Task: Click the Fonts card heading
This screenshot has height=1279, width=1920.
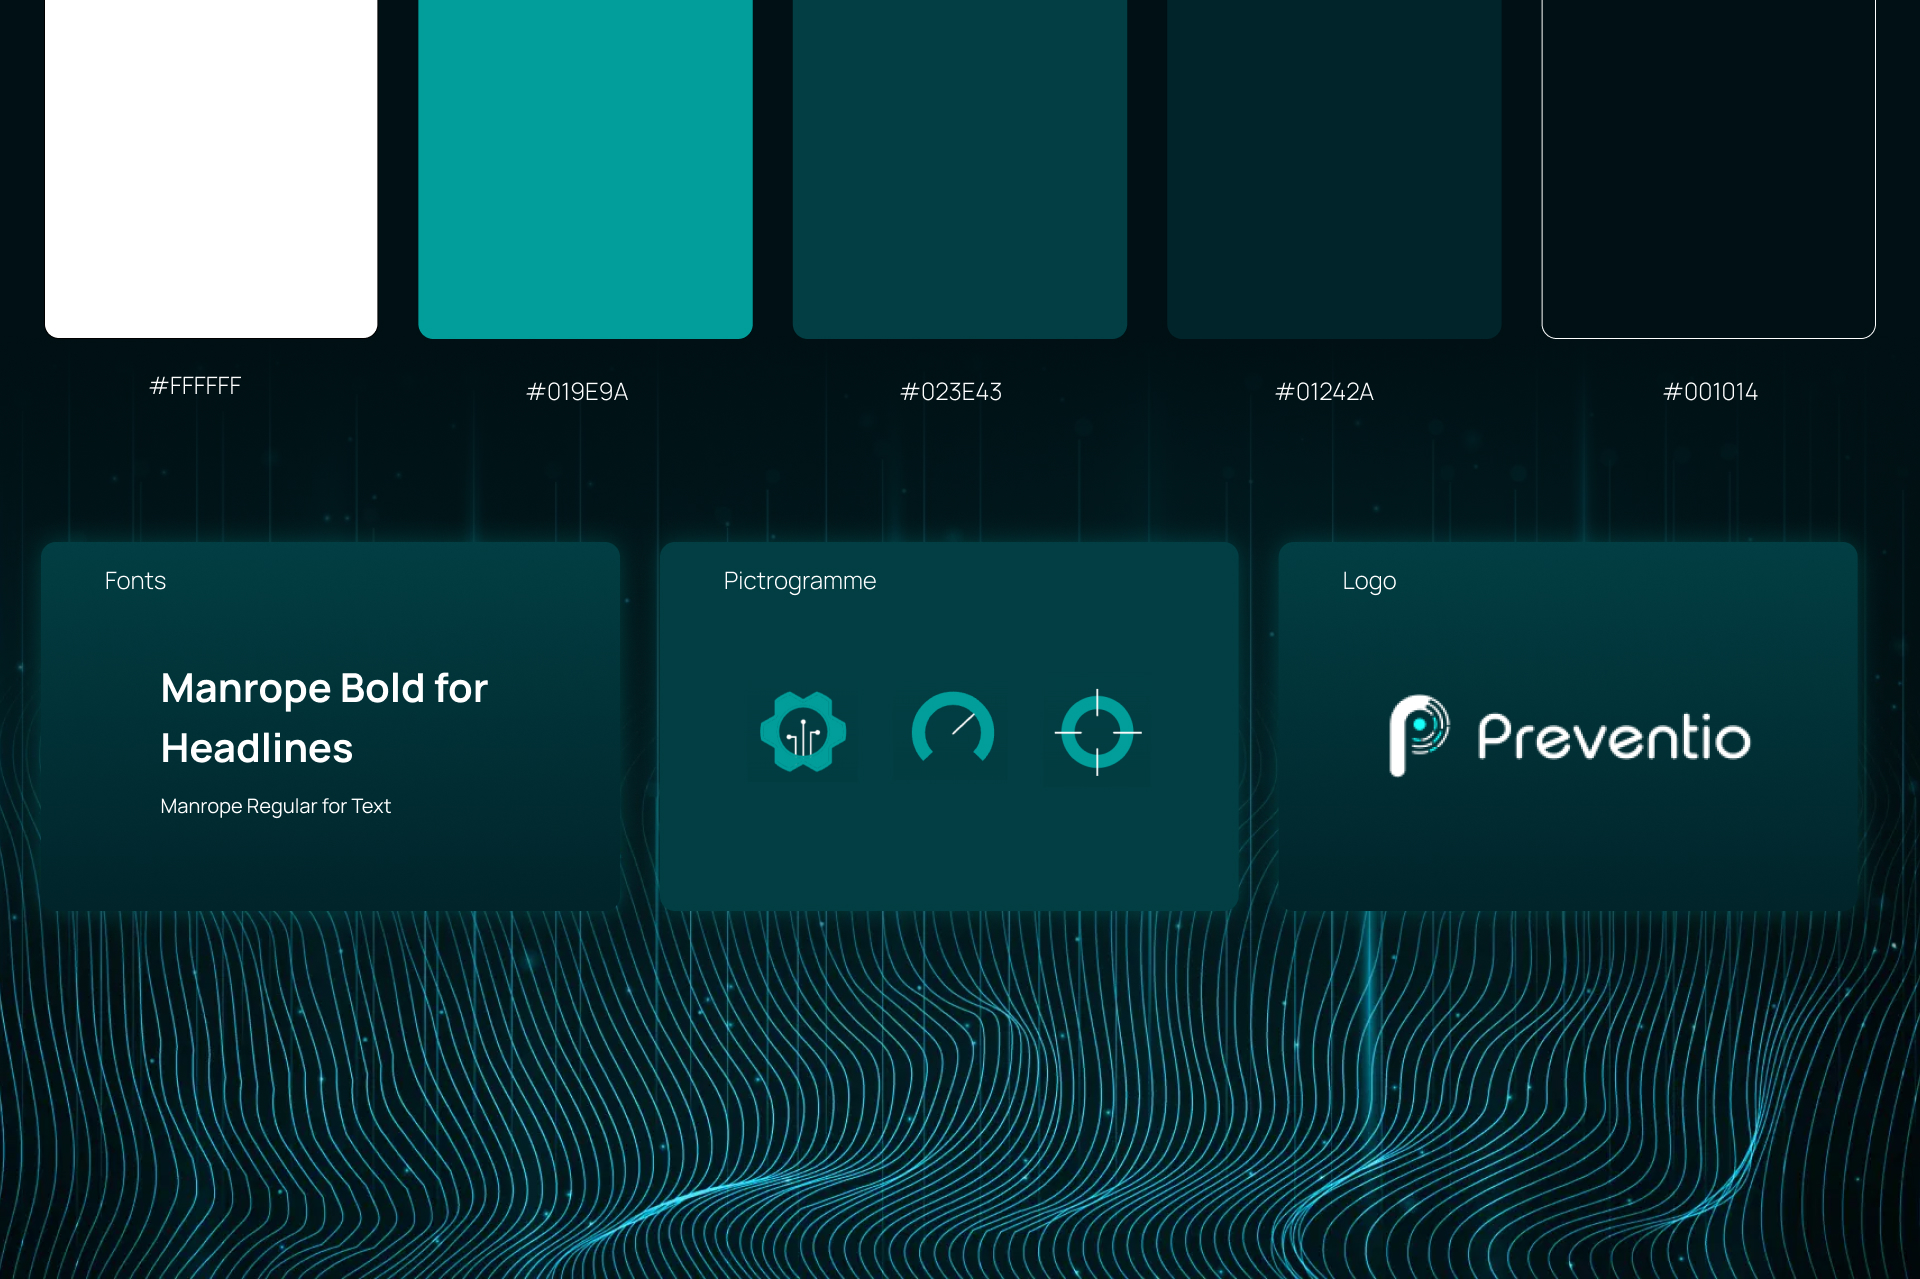Action: click(135, 581)
